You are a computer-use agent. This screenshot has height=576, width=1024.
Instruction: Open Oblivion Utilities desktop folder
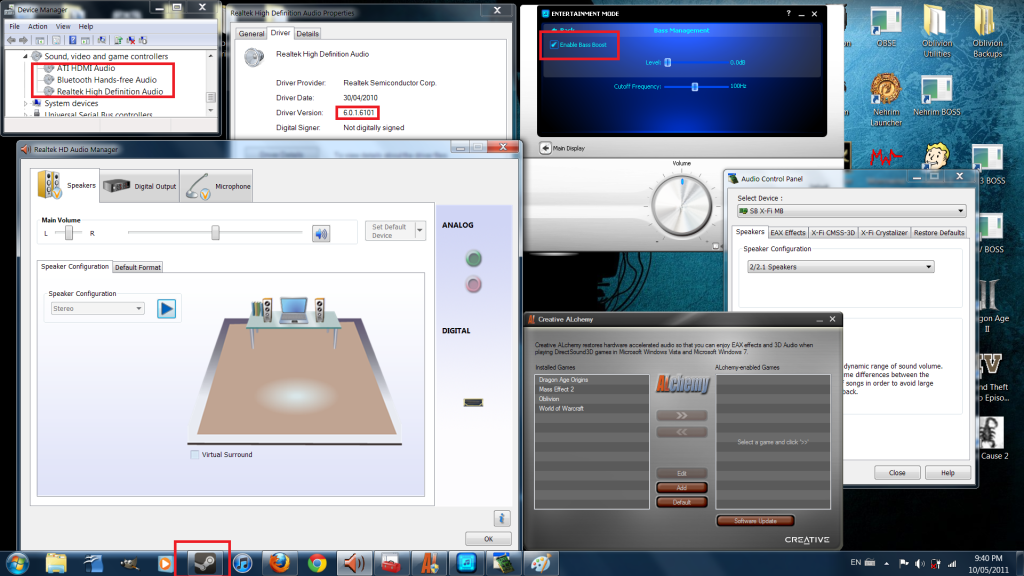[936, 31]
